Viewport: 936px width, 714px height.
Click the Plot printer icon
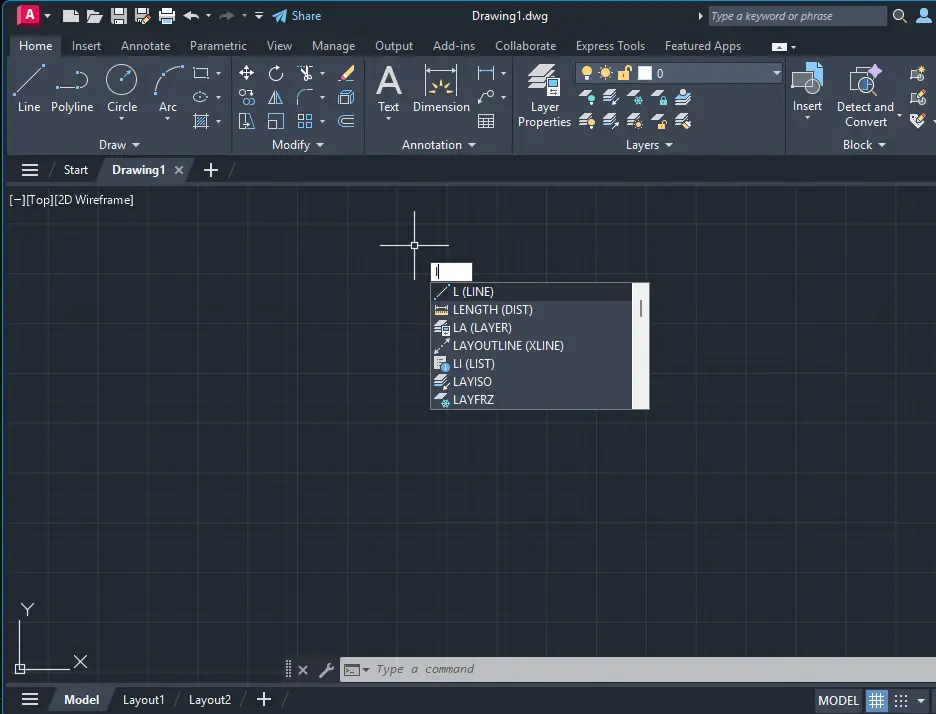(167, 16)
